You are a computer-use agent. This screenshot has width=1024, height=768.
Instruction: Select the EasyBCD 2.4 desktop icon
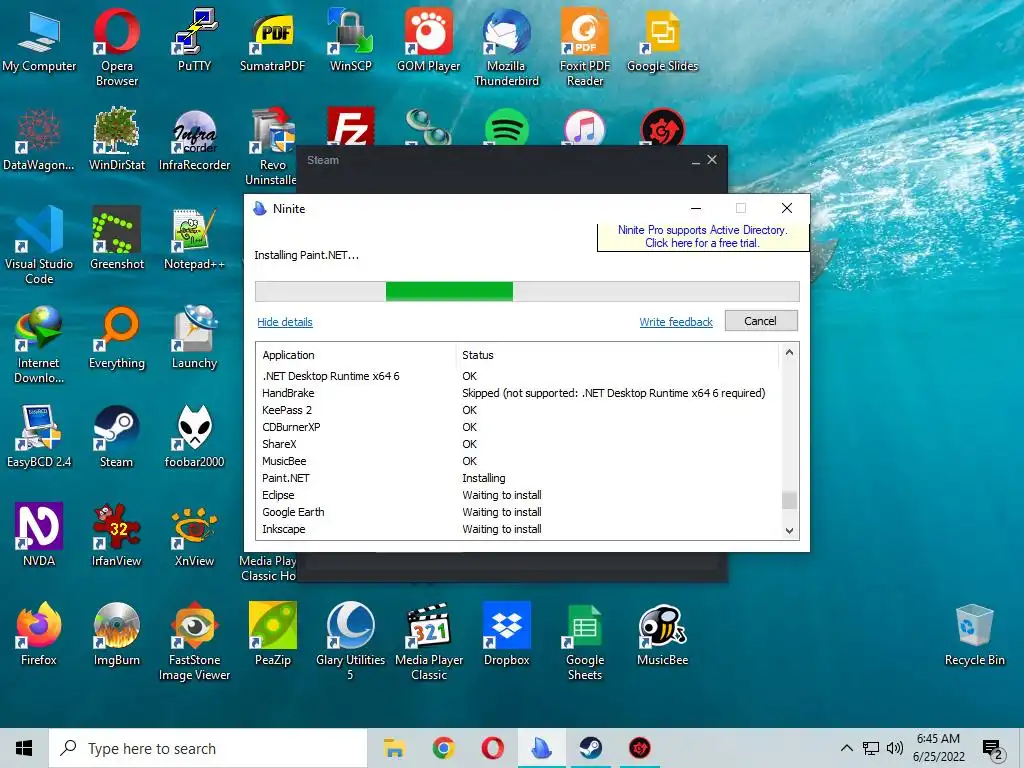(39, 437)
